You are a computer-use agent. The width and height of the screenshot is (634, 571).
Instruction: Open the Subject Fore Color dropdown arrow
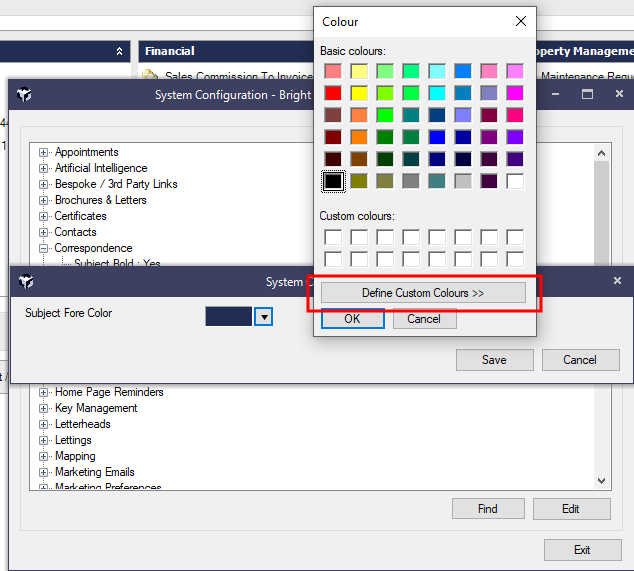[263, 316]
